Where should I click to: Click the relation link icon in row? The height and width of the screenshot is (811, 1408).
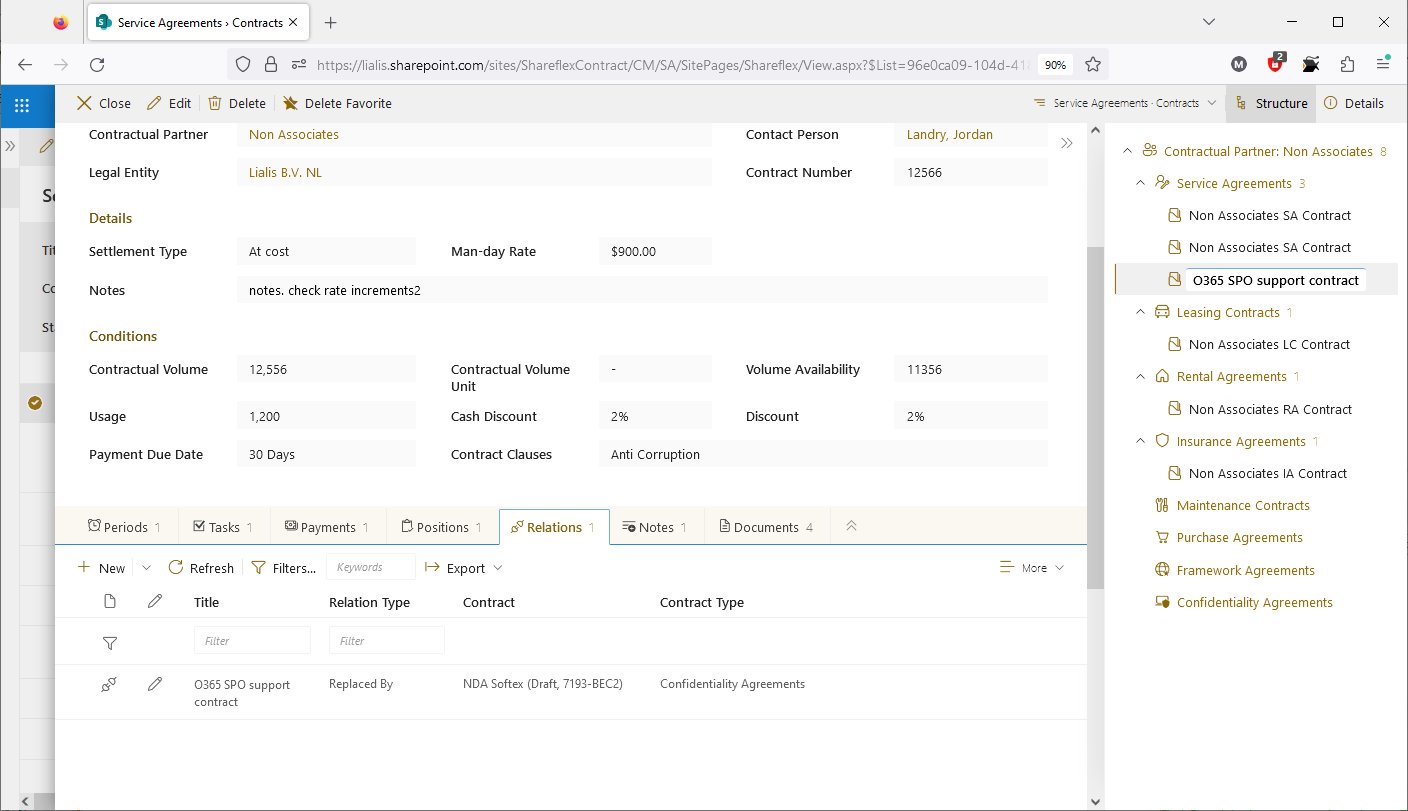click(x=110, y=685)
